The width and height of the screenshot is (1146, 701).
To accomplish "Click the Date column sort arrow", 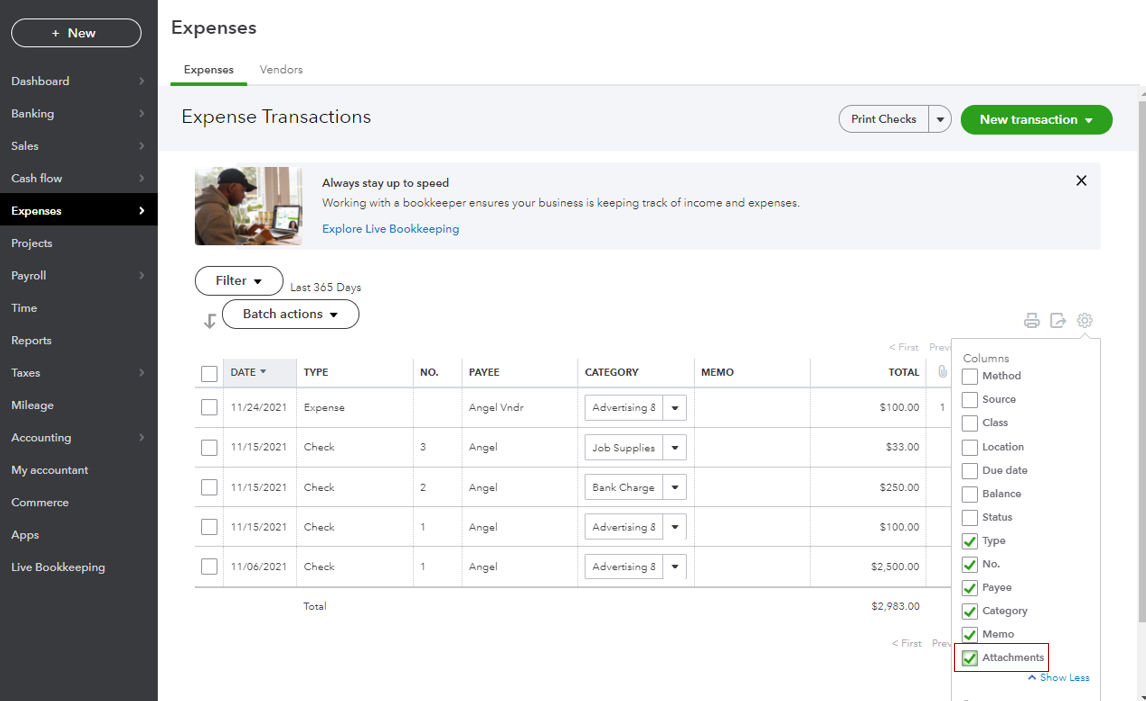I will (263, 372).
